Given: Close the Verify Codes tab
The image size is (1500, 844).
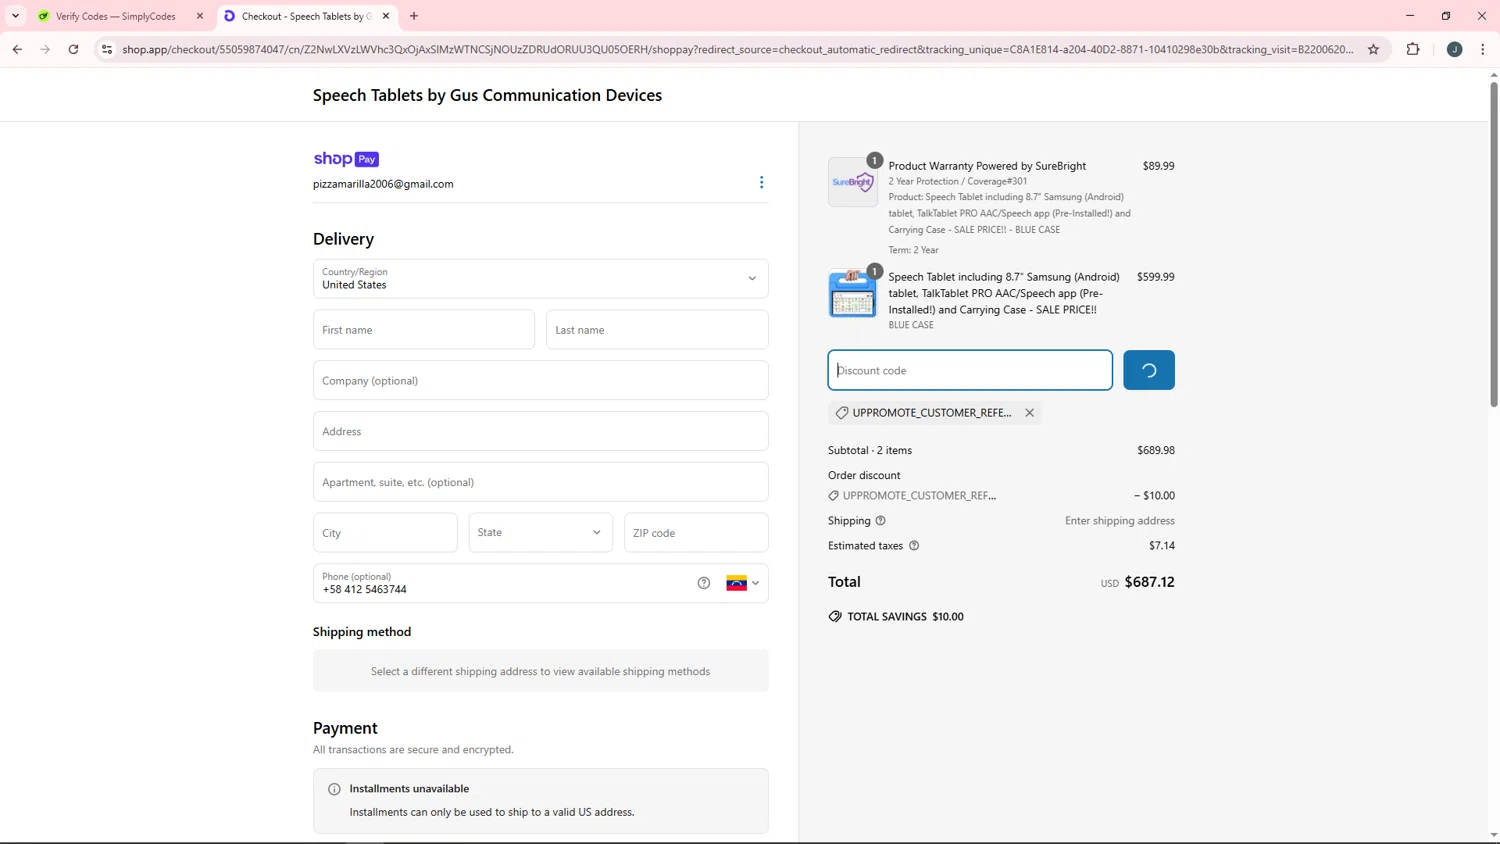Looking at the screenshot, I should coord(200,16).
